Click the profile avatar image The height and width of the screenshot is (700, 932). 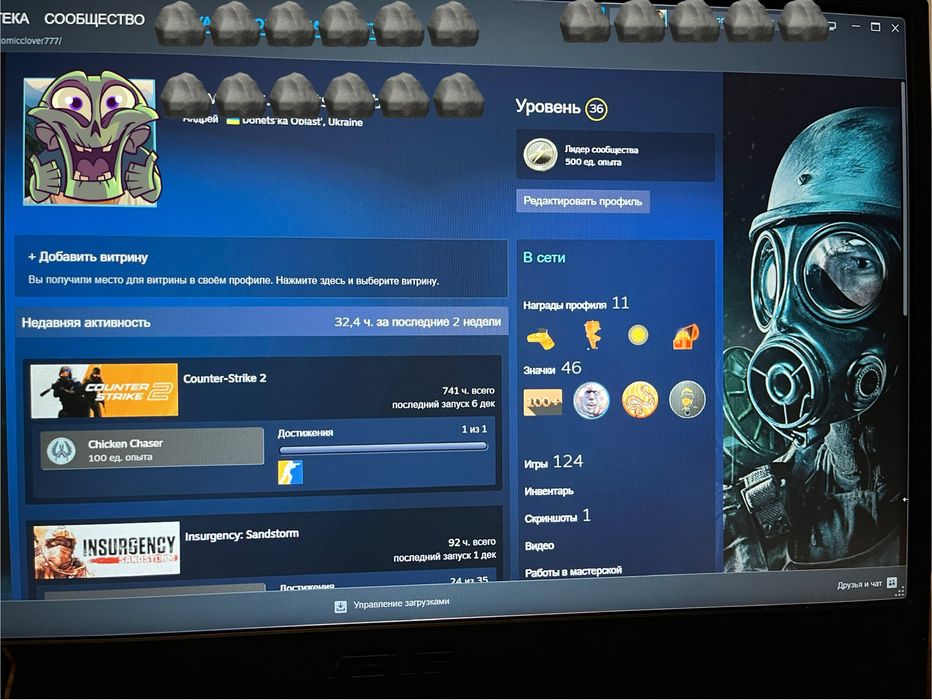point(90,141)
